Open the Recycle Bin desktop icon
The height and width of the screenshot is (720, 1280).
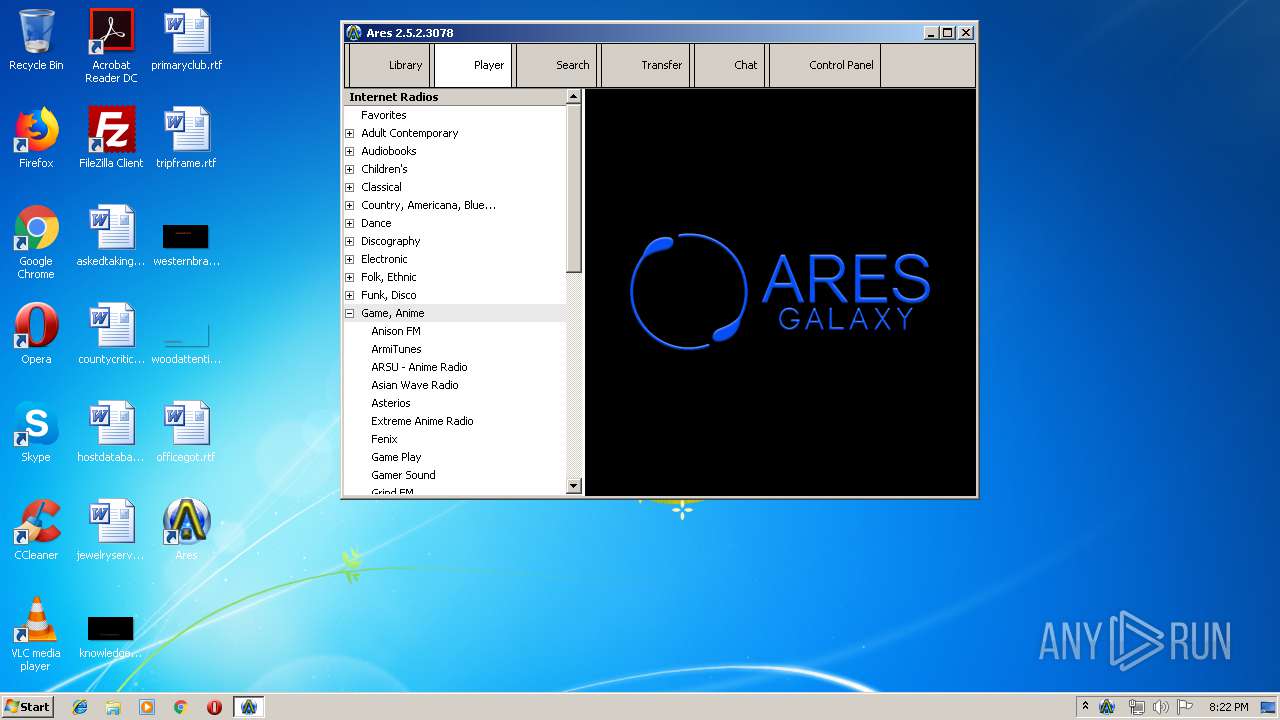(36, 40)
